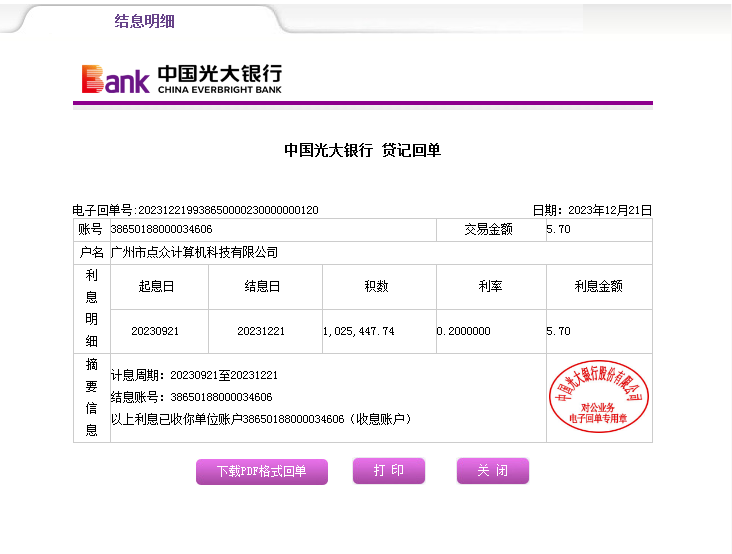
Task: Click the red electronic receipt seal stamp
Action: 598,396
